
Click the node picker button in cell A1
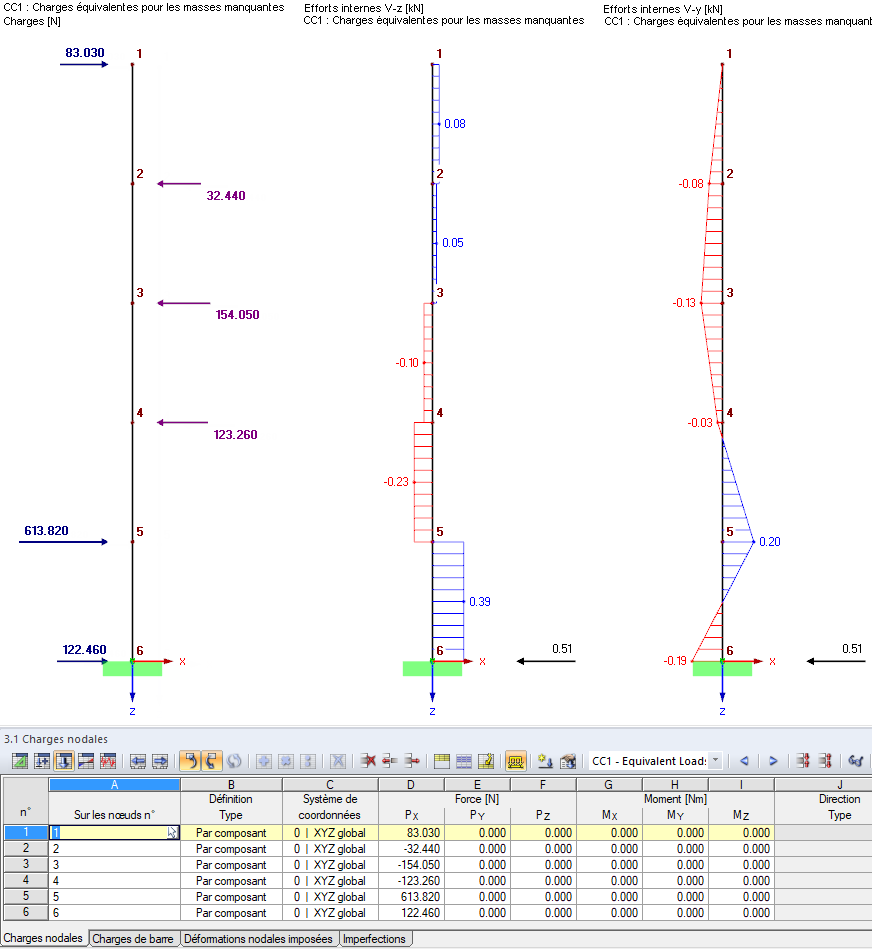tap(172, 833)
